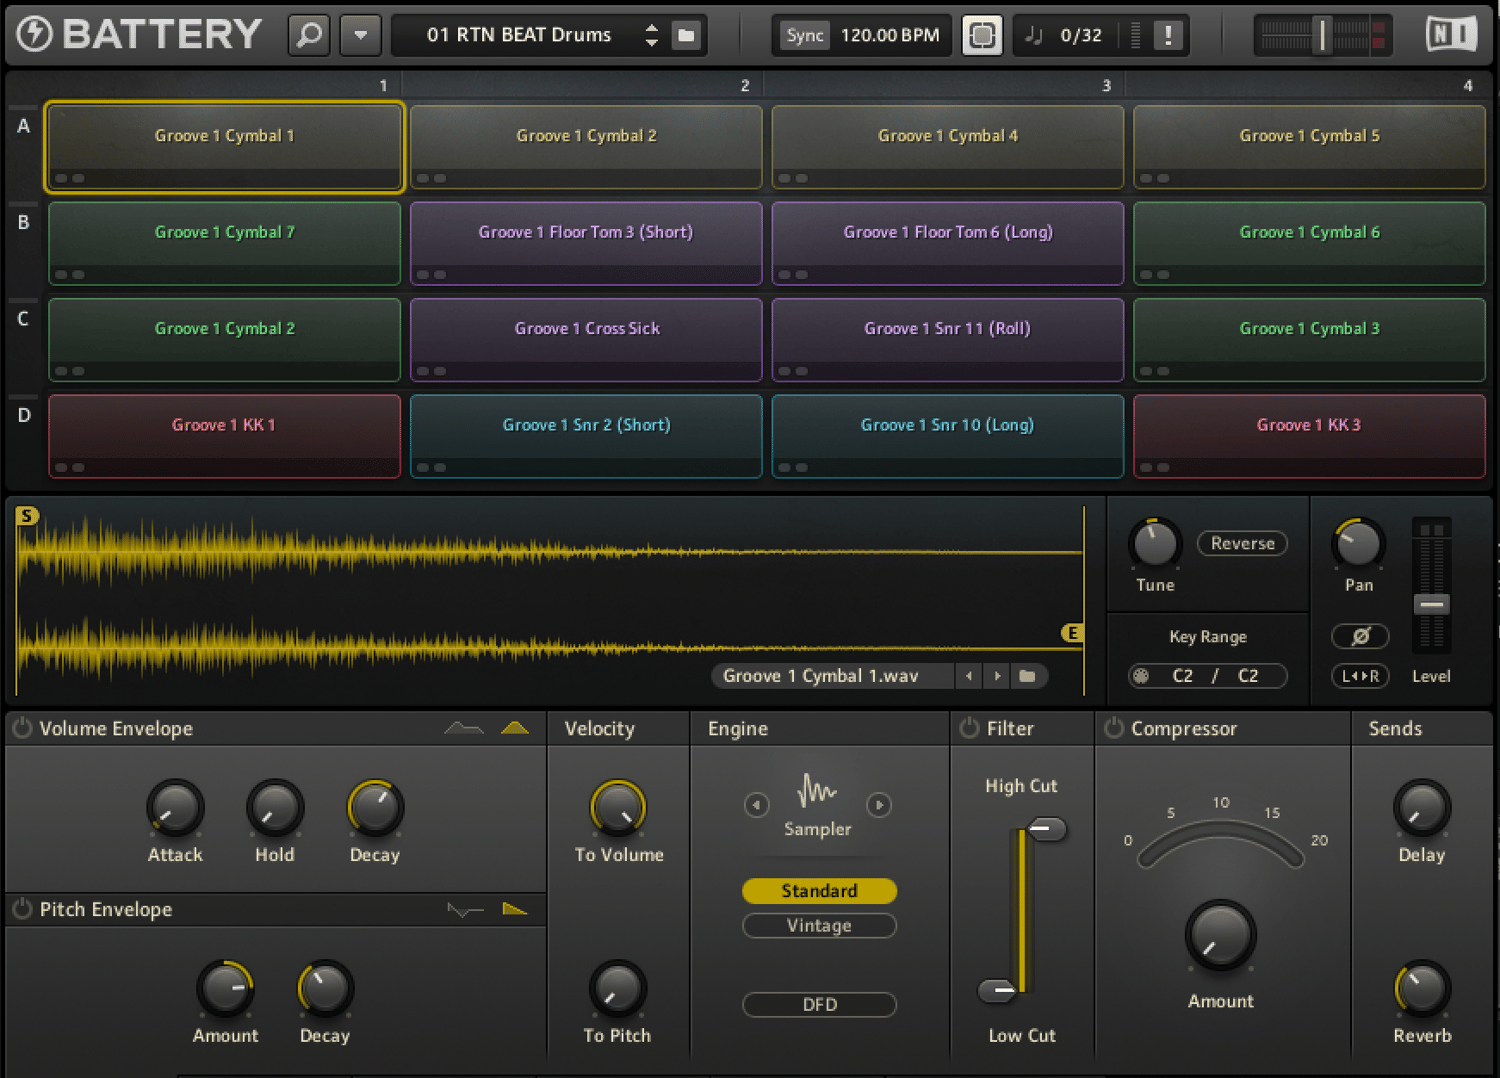Click the waveform E end marker

(1072, 633)
